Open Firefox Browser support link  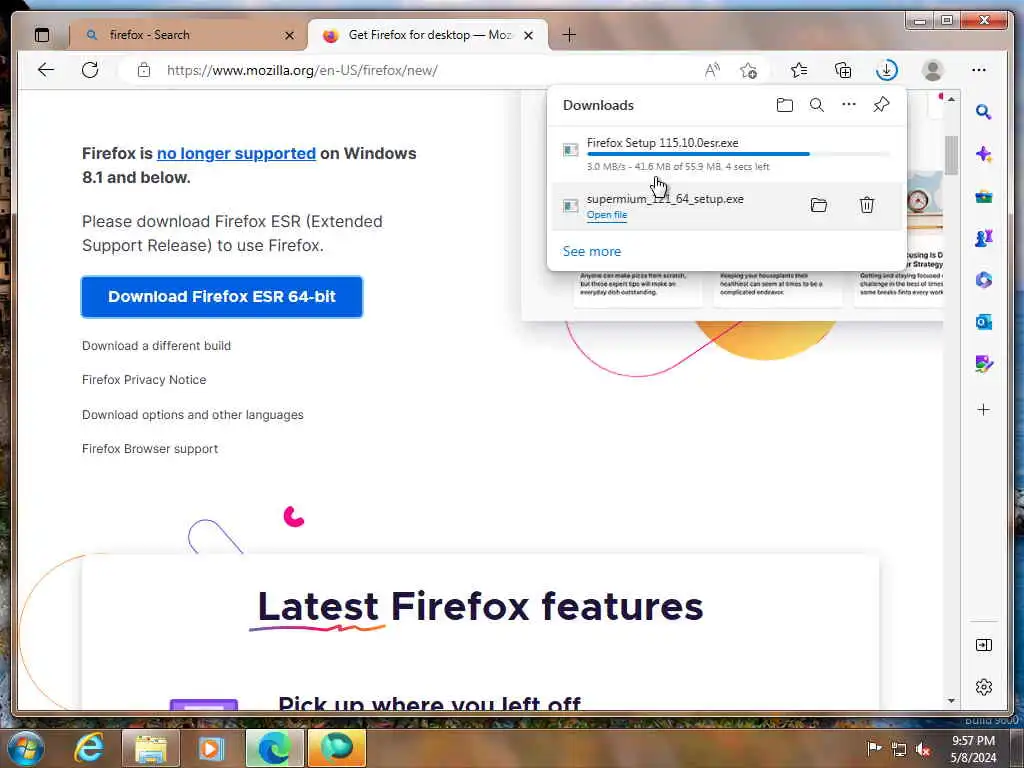click(150, 449)
